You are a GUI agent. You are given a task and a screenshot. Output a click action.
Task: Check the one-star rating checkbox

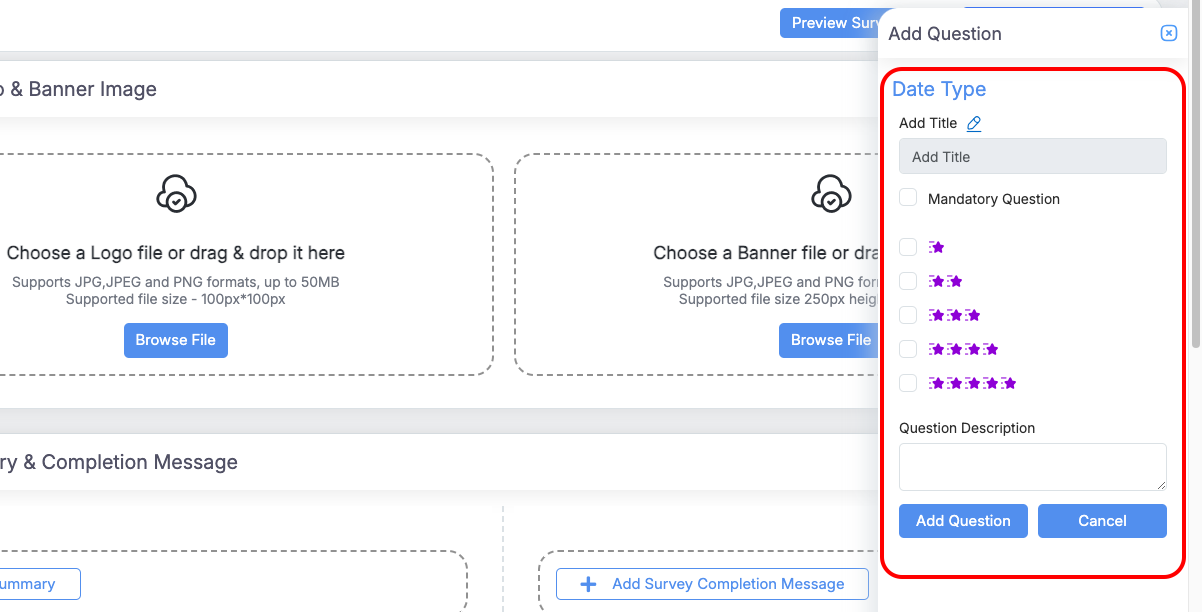(908, 247)
